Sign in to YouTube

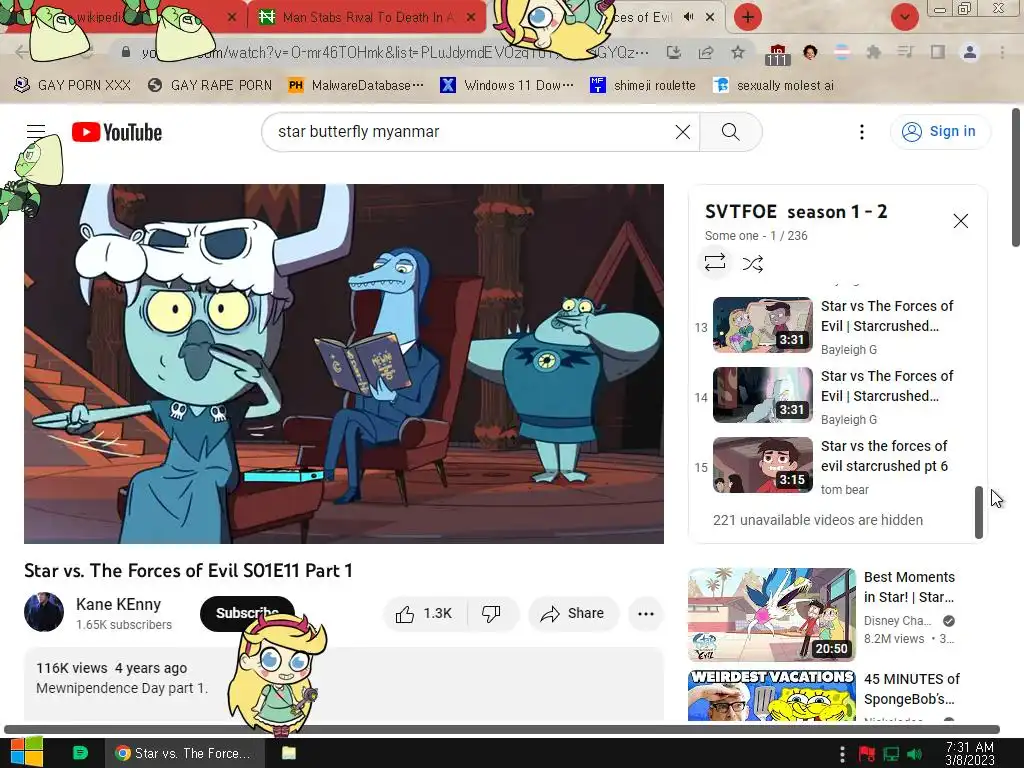(x=940, y=131)
